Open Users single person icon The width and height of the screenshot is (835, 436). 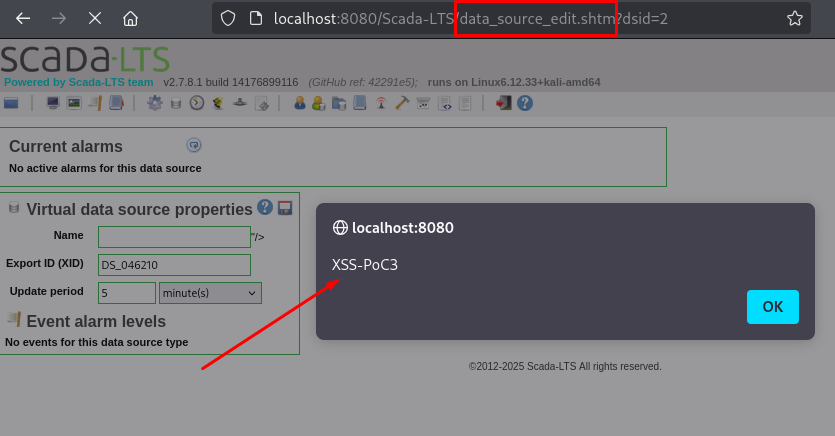(300, 103)
